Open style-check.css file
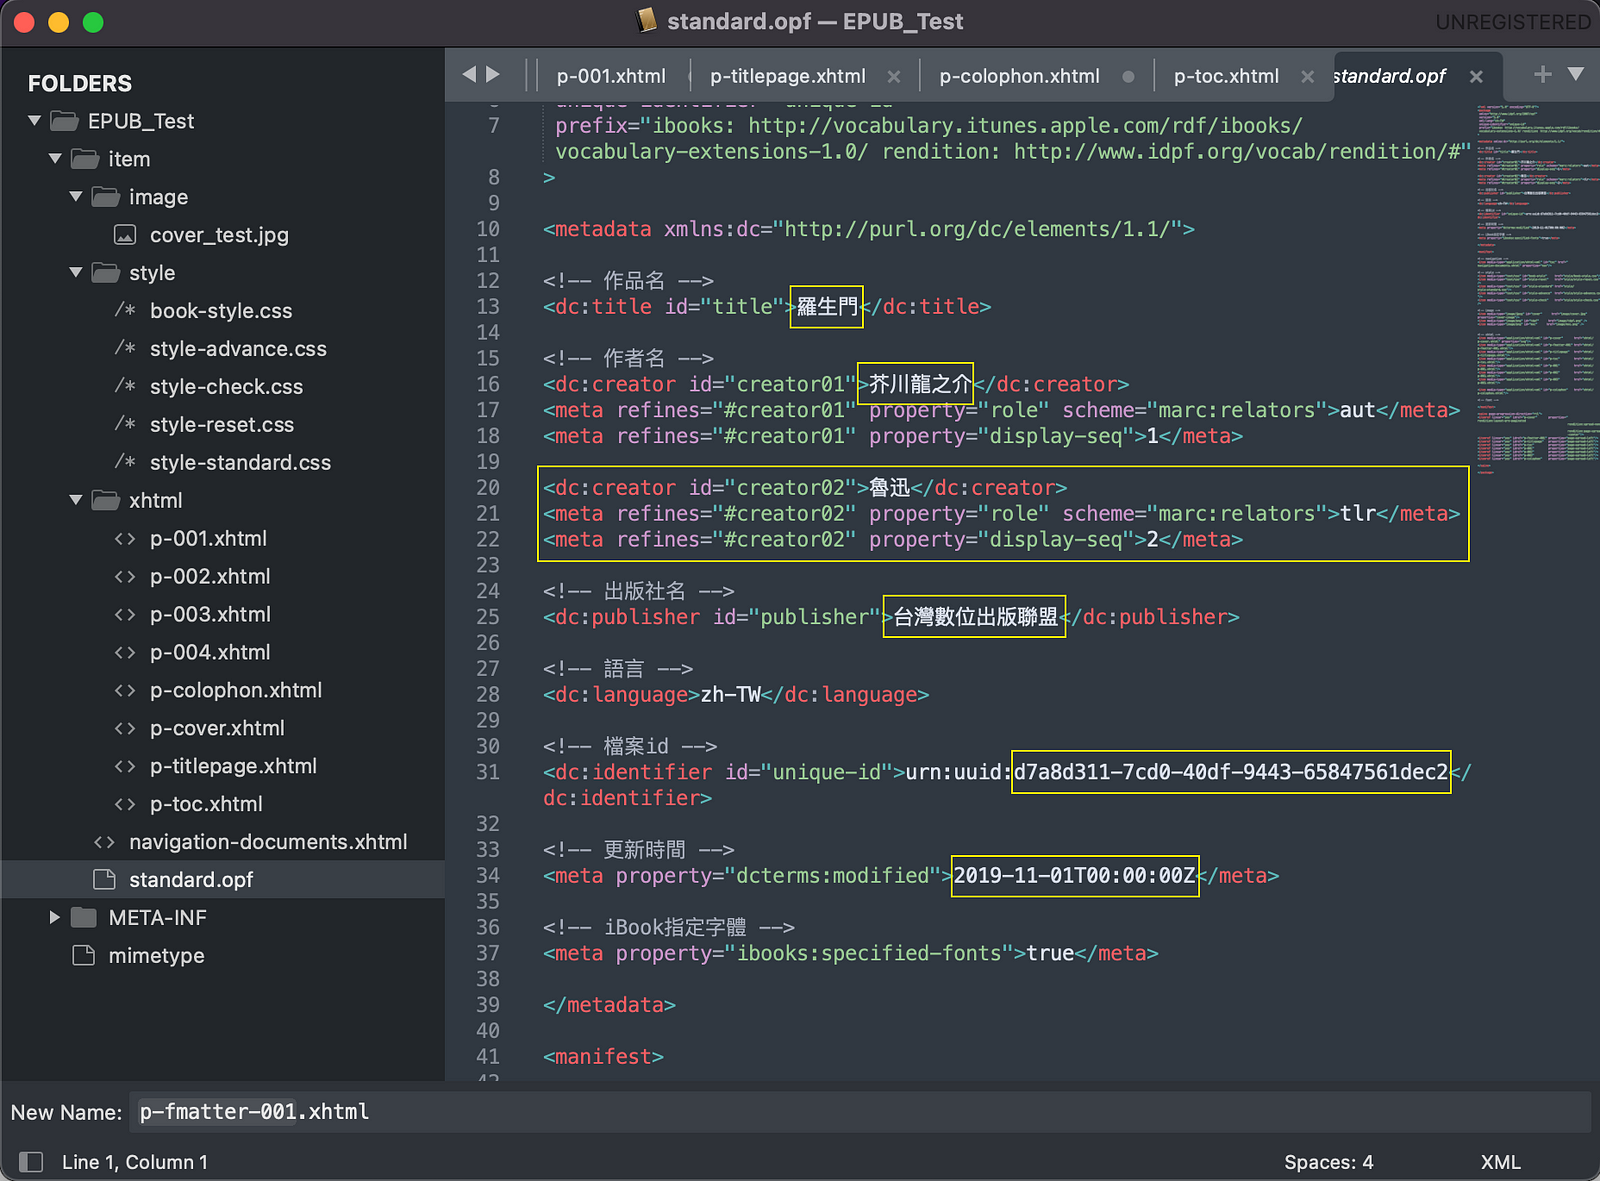1600x1181 pixels. 226,387
